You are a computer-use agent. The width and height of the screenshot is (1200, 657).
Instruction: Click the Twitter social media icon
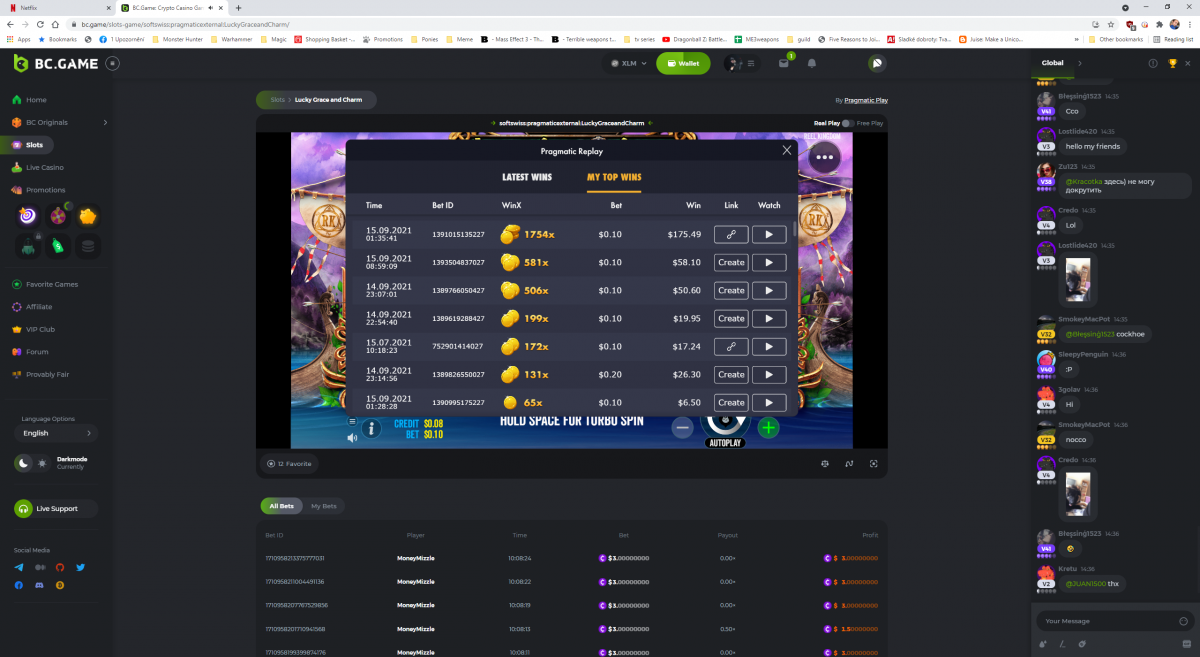click(81, 567)
